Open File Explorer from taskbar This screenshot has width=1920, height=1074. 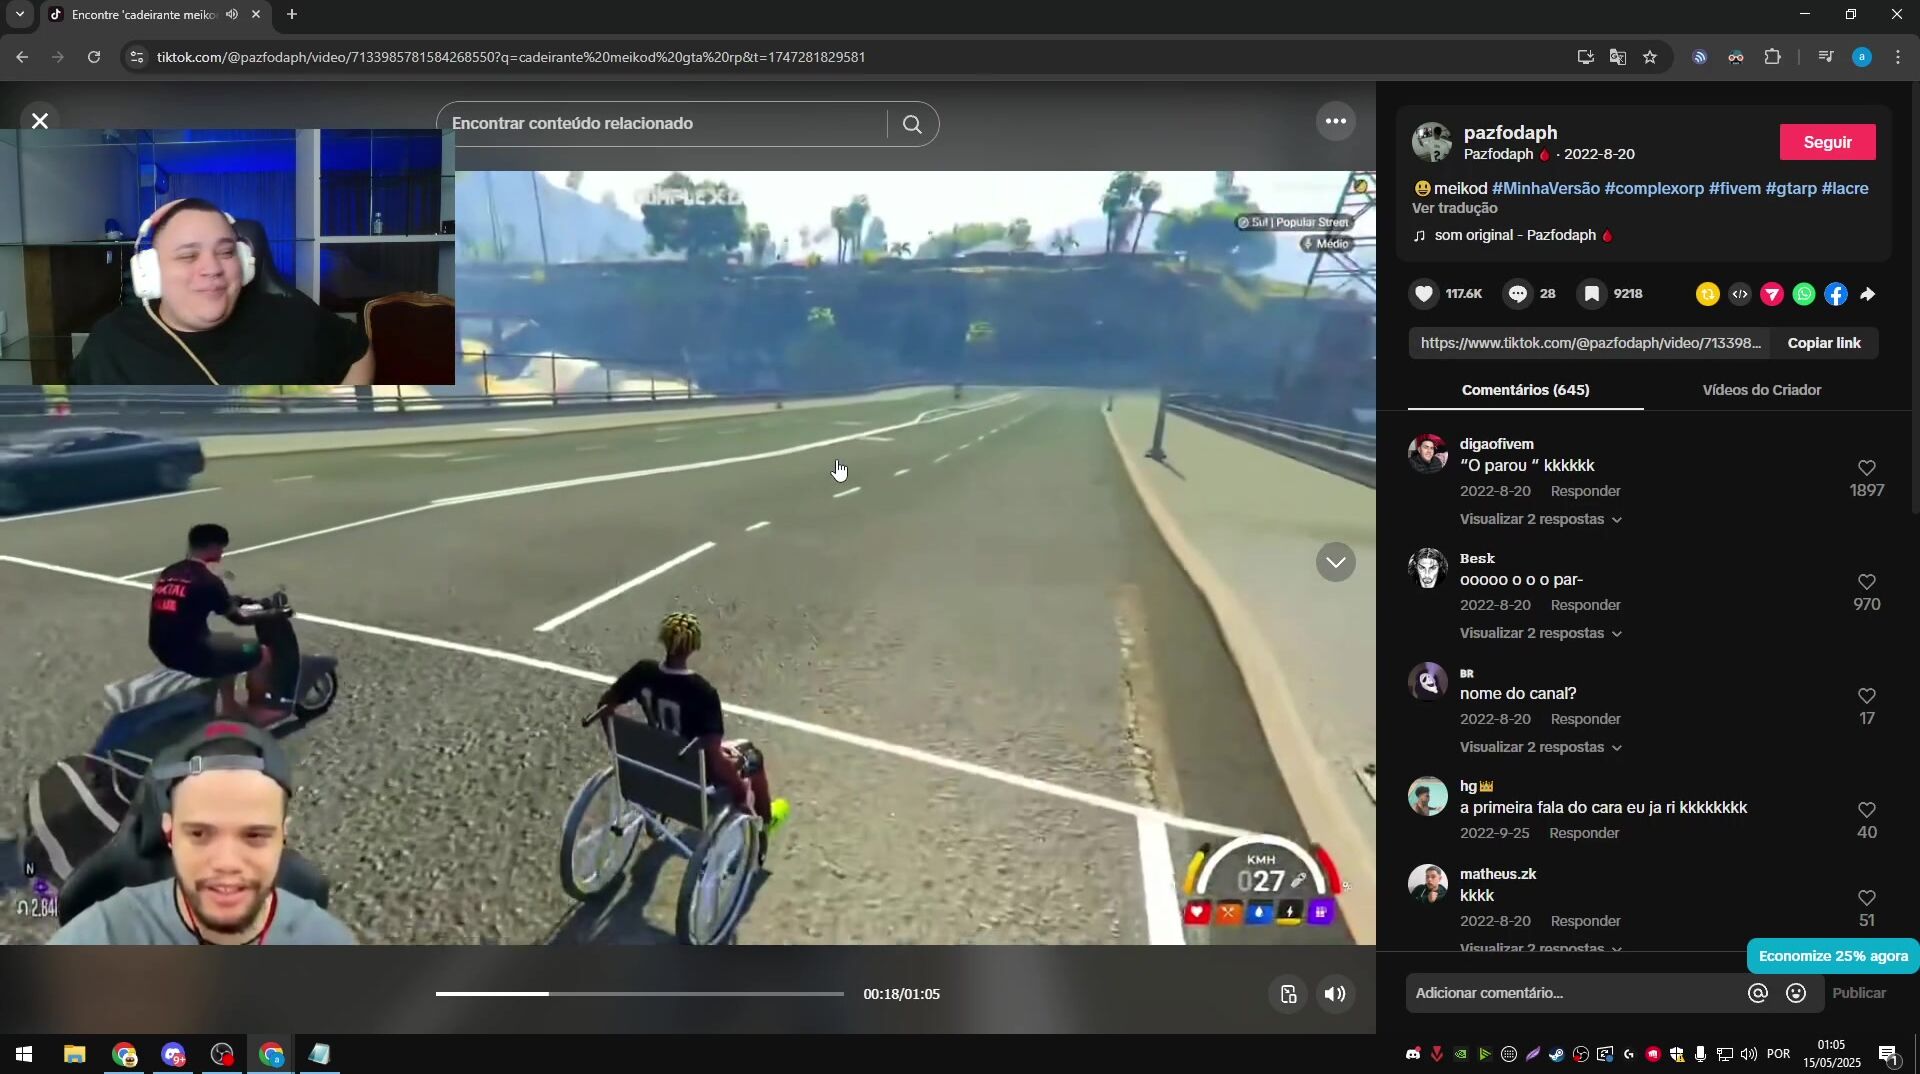74,1054
